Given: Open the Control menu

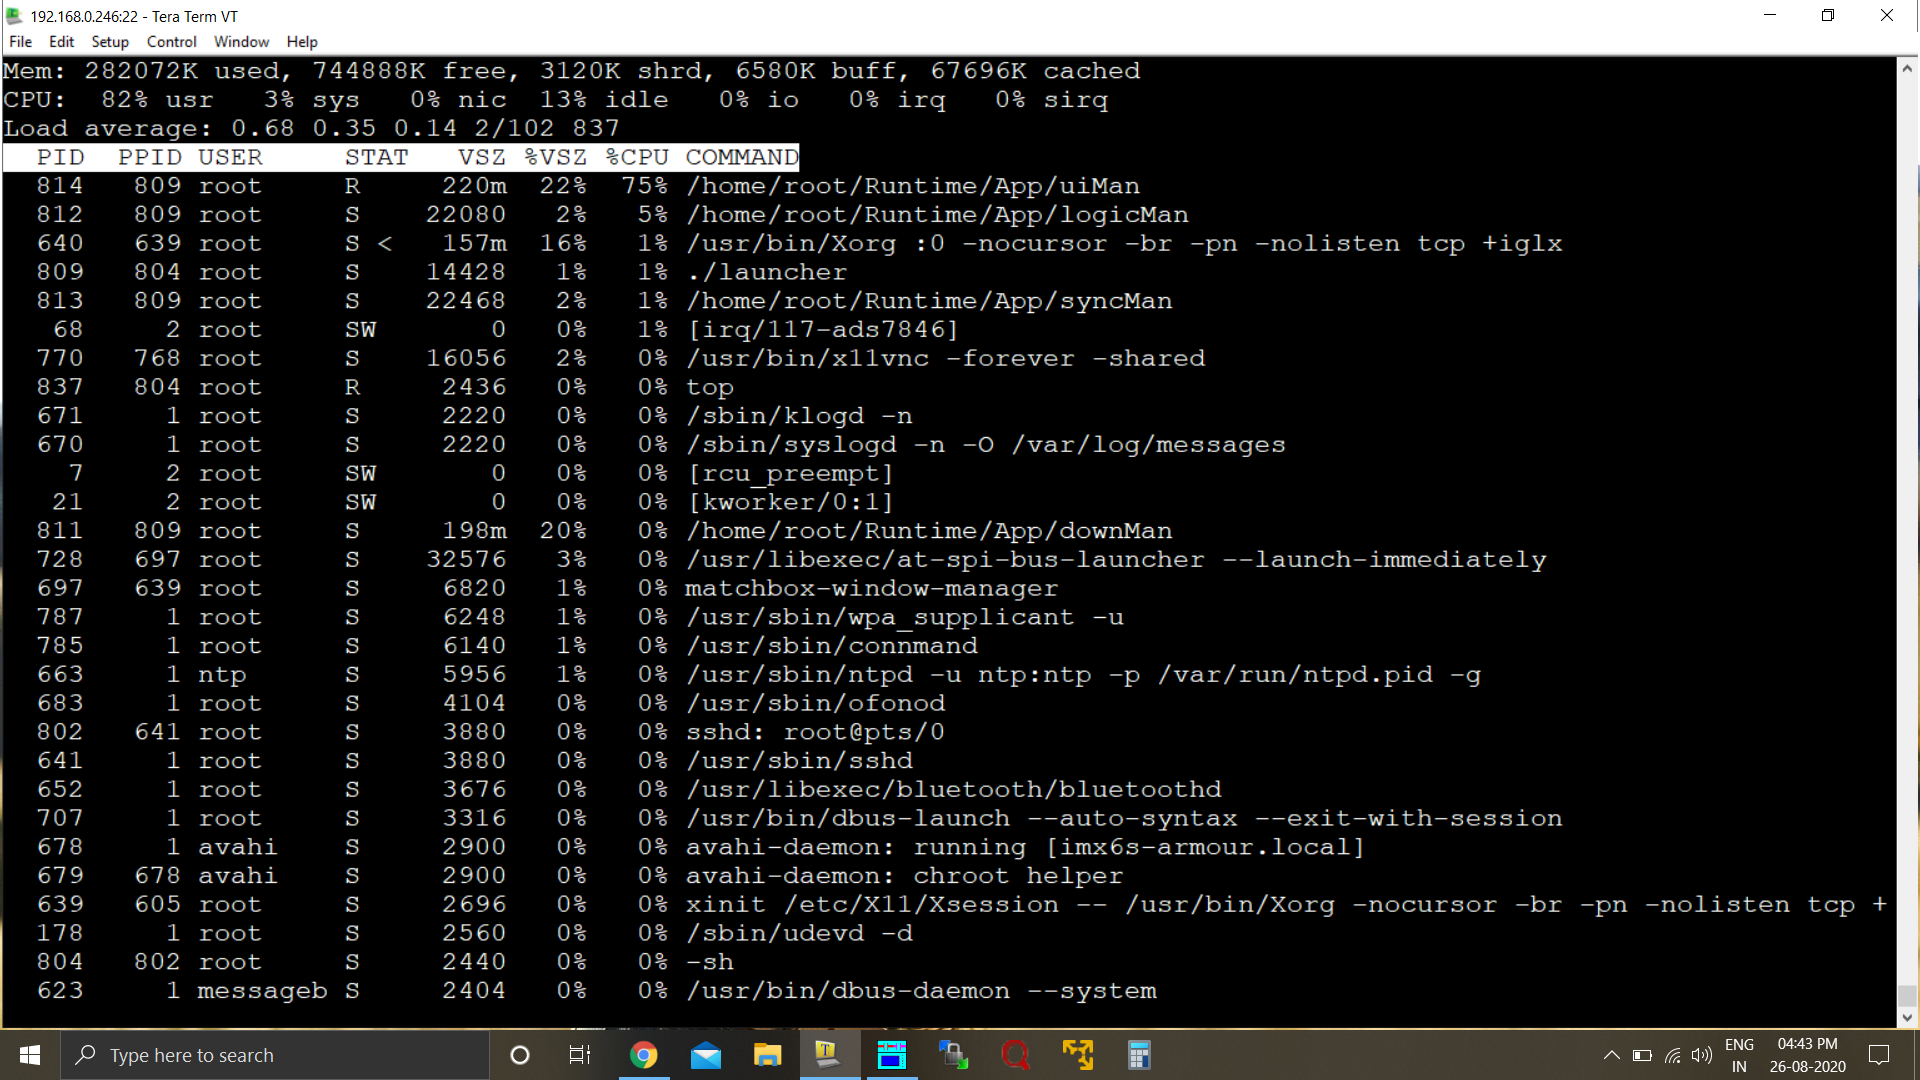Looking at the screenshot, I should (x=171, y=42).
